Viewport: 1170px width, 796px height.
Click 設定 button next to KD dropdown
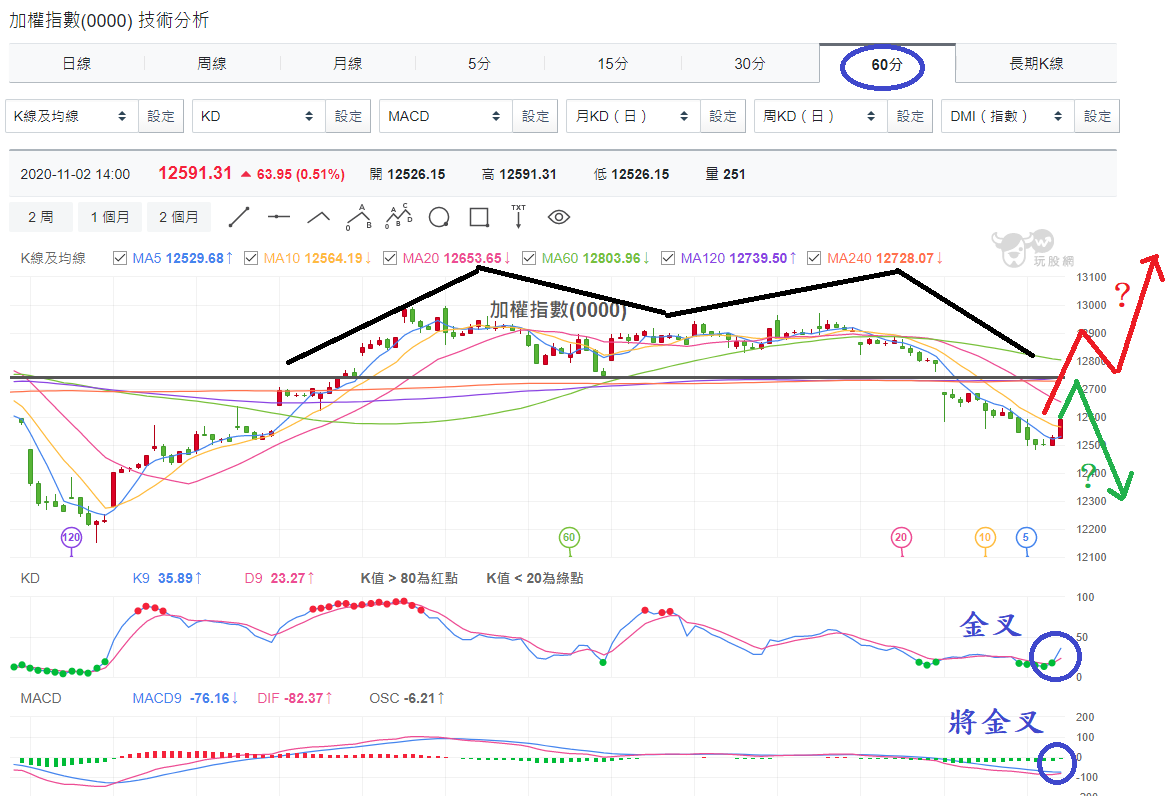tap(348, 116)
